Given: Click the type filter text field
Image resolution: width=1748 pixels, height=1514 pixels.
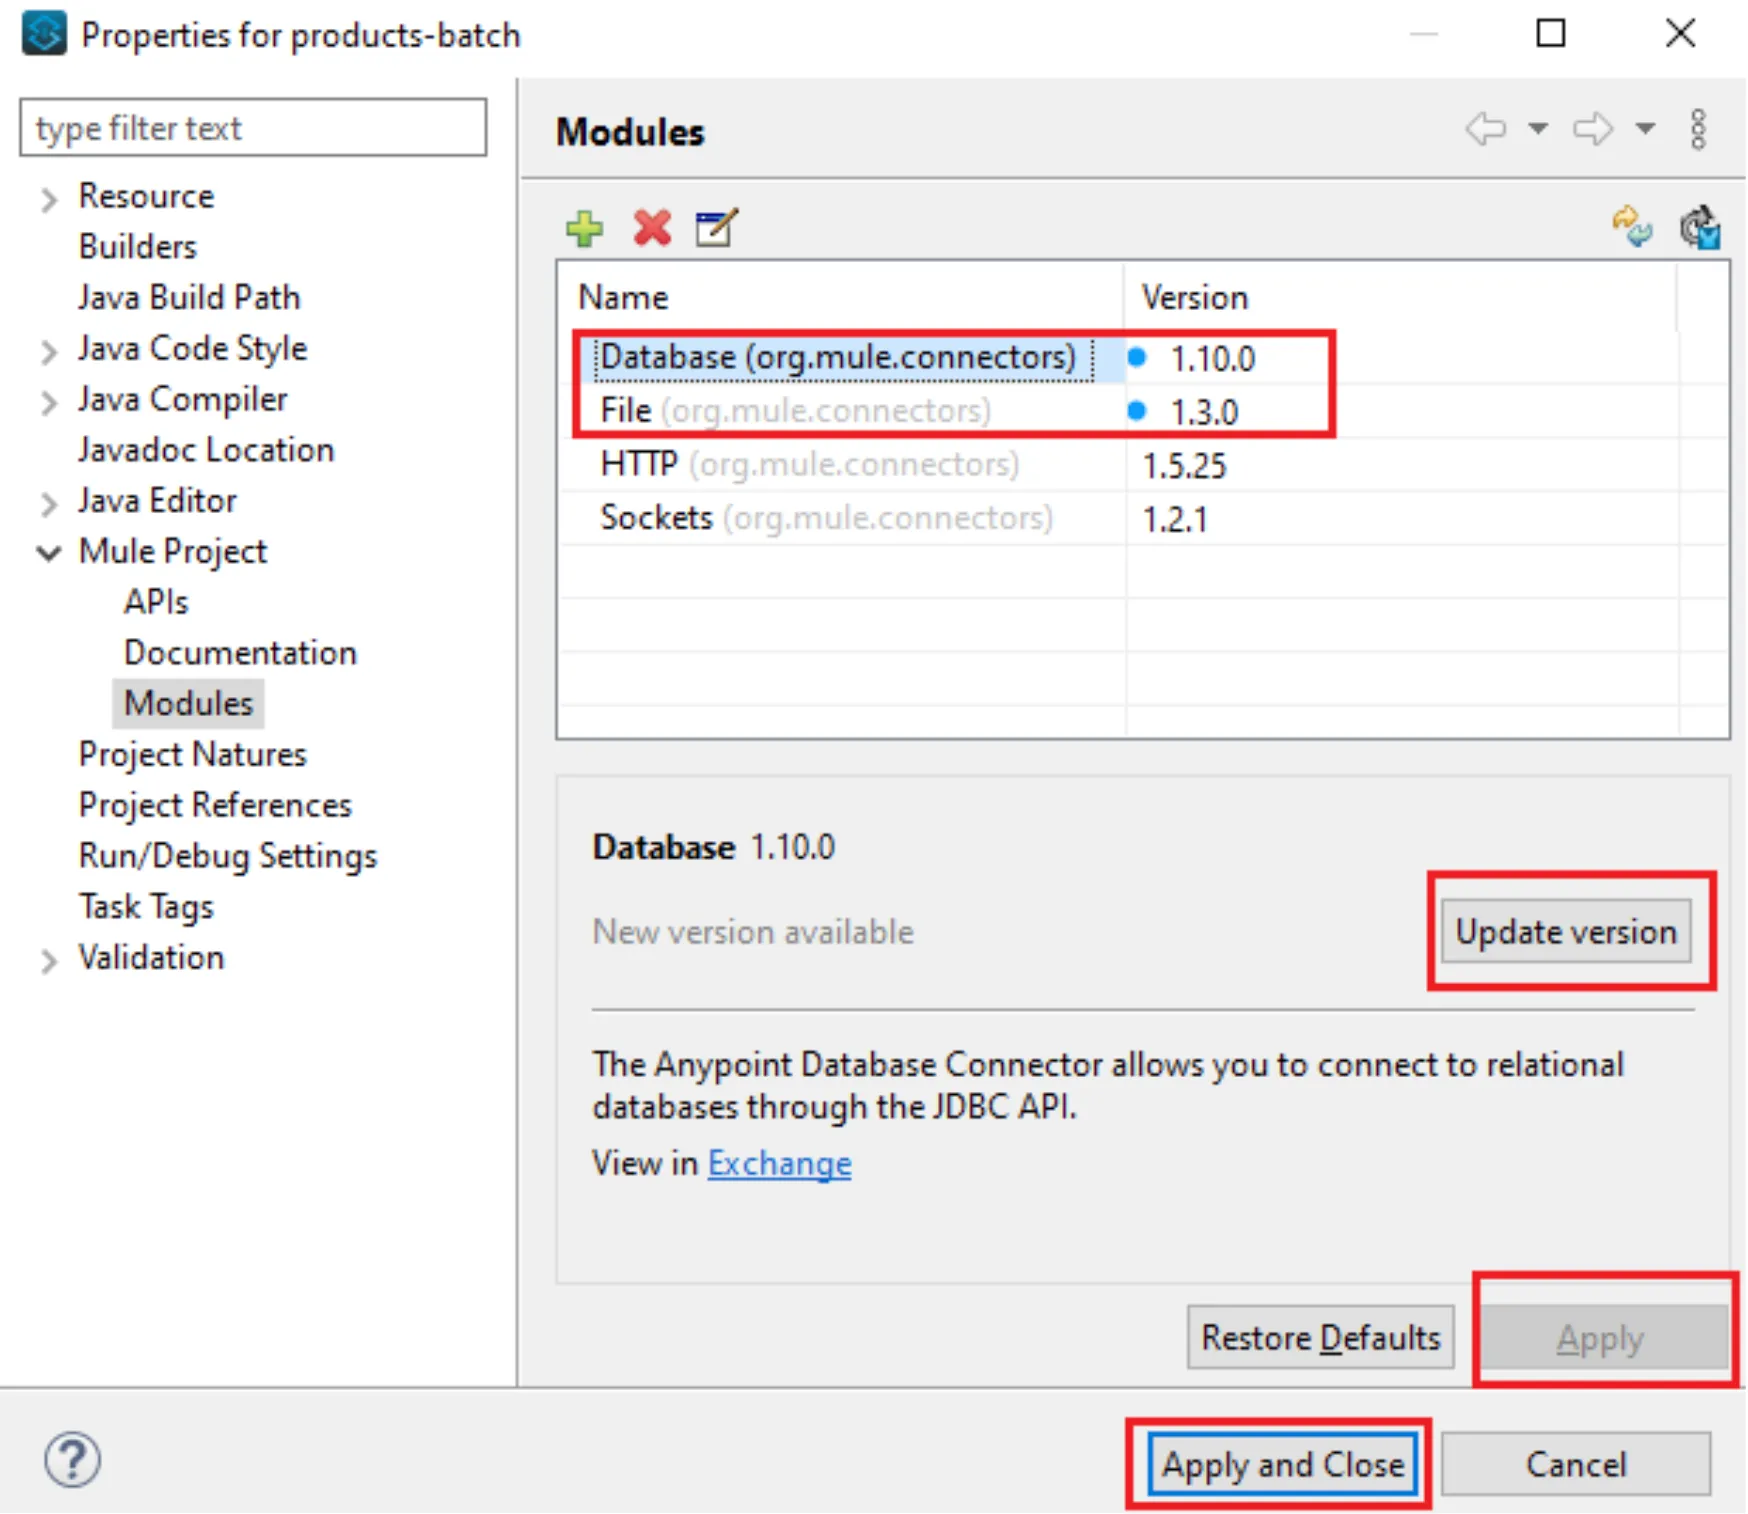Looking at the screenshot, I should point(253,127).
